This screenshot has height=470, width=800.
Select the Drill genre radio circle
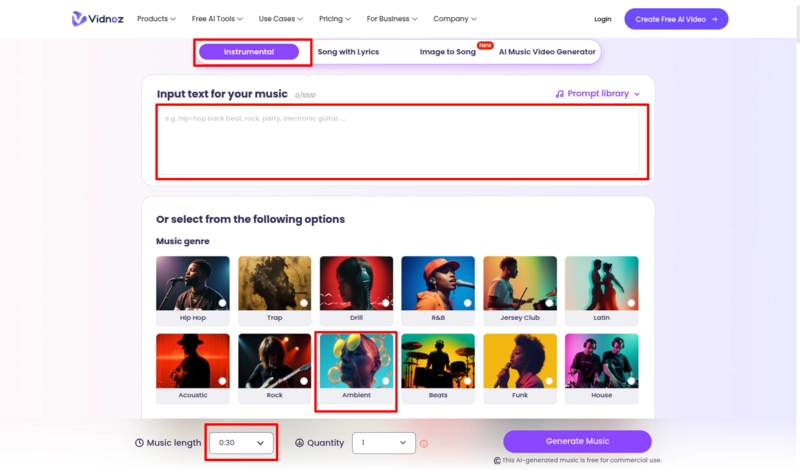tap(386, 303)
